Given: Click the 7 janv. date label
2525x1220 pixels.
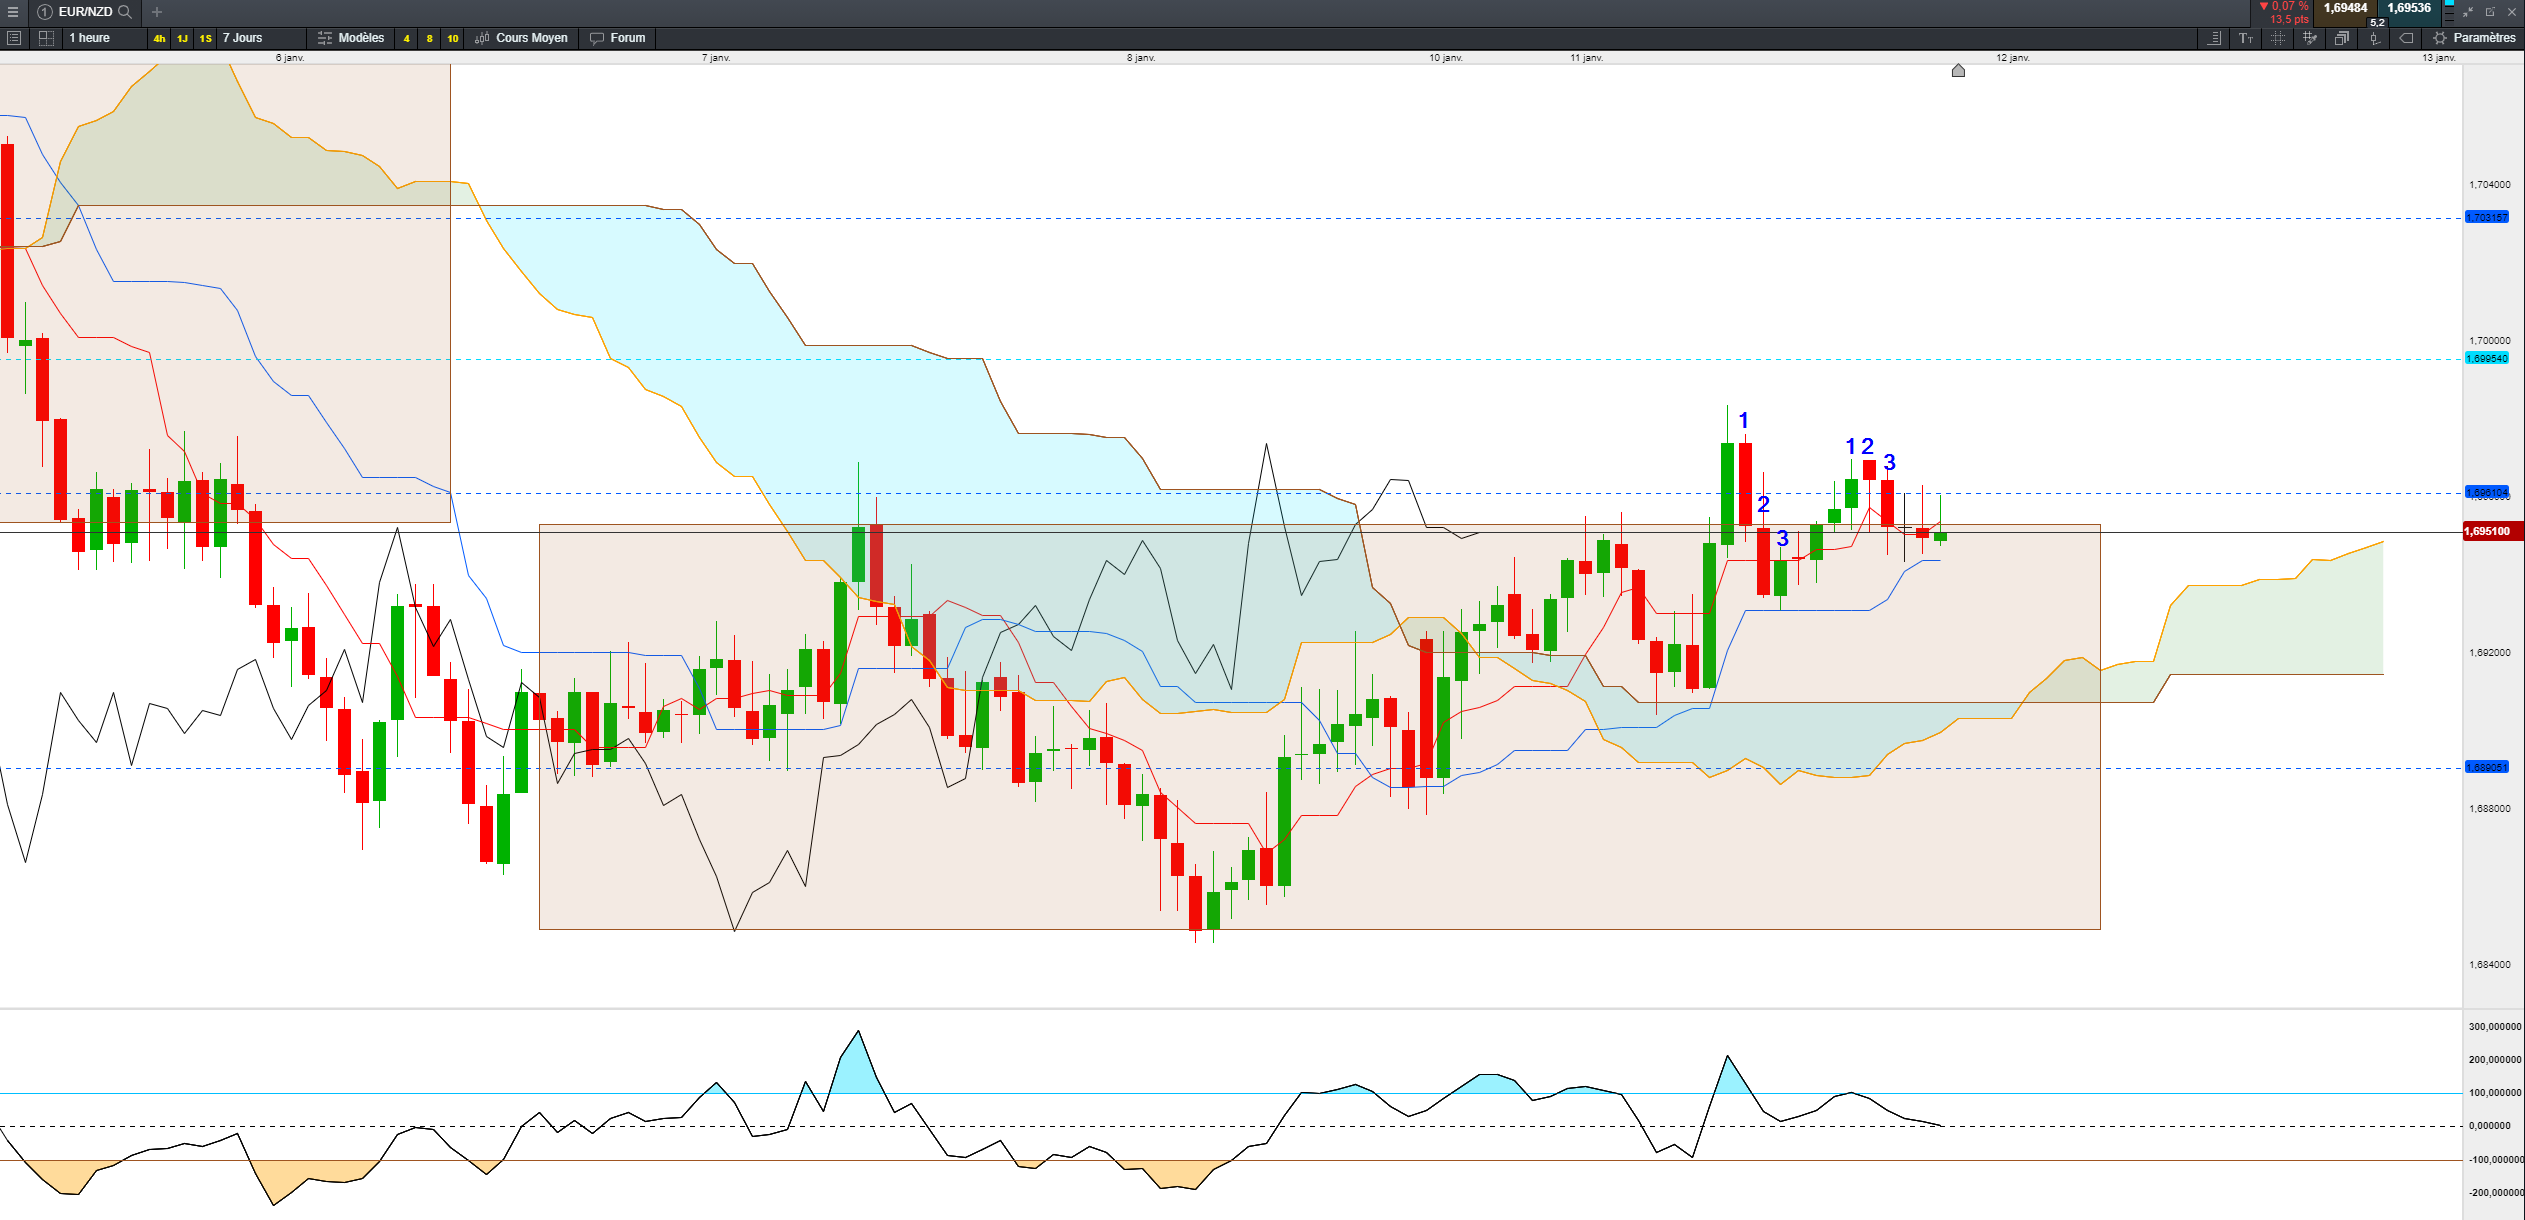Looking at the screenshot, I should click(x=716, y=58).
